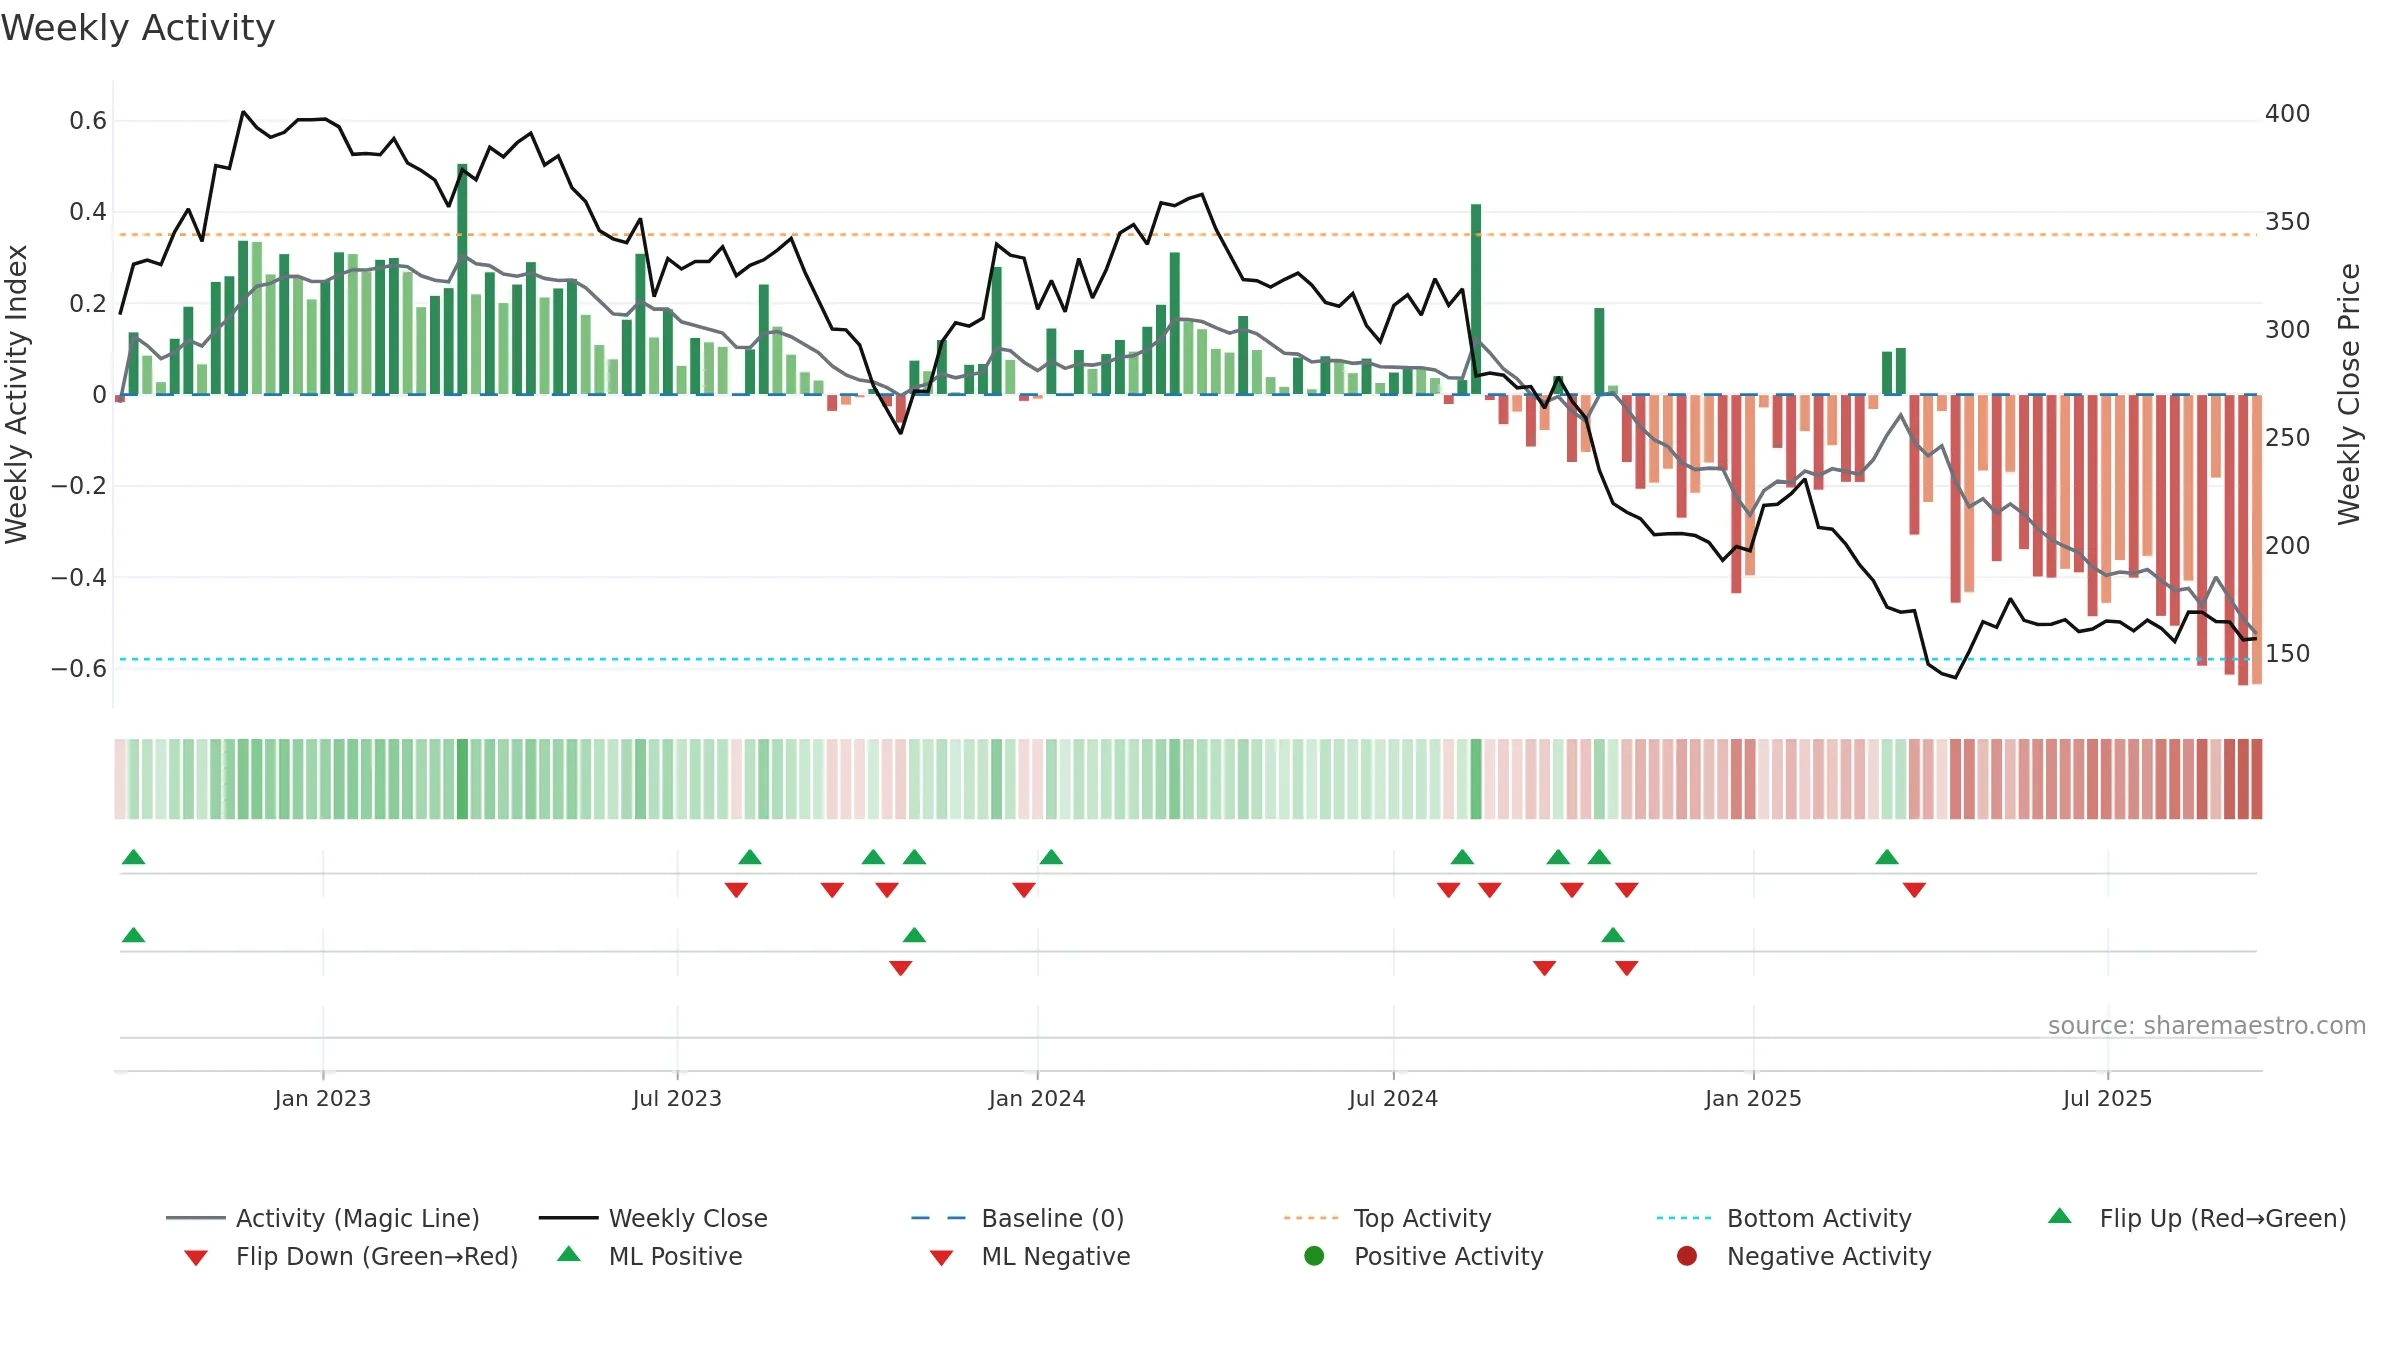The image size is (2400, 1350).
Task: Click the Flip Up marker just after Jan 2024
Action: 1051,857
